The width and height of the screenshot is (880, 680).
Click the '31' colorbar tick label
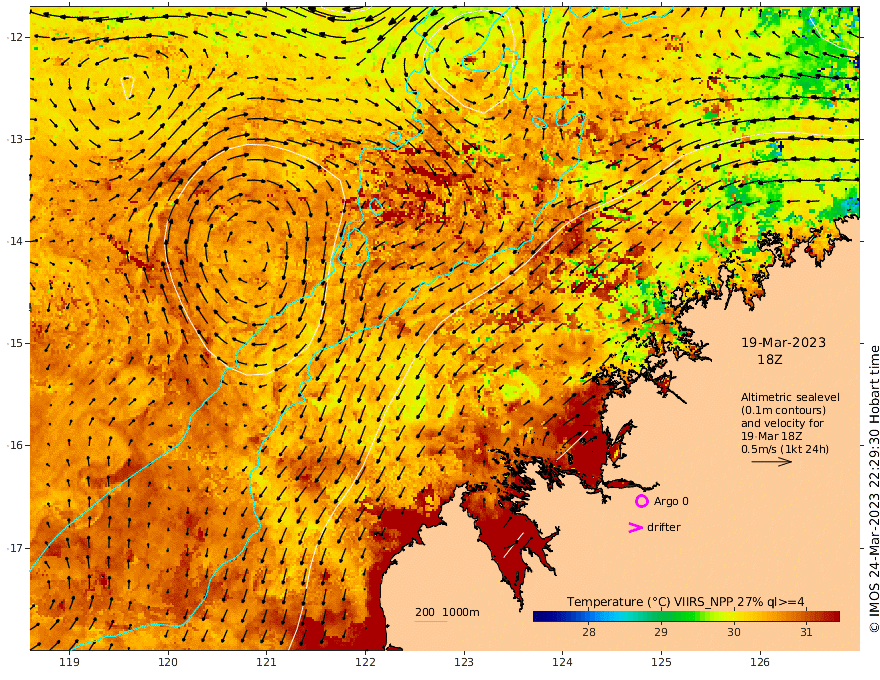click(806, 632)
